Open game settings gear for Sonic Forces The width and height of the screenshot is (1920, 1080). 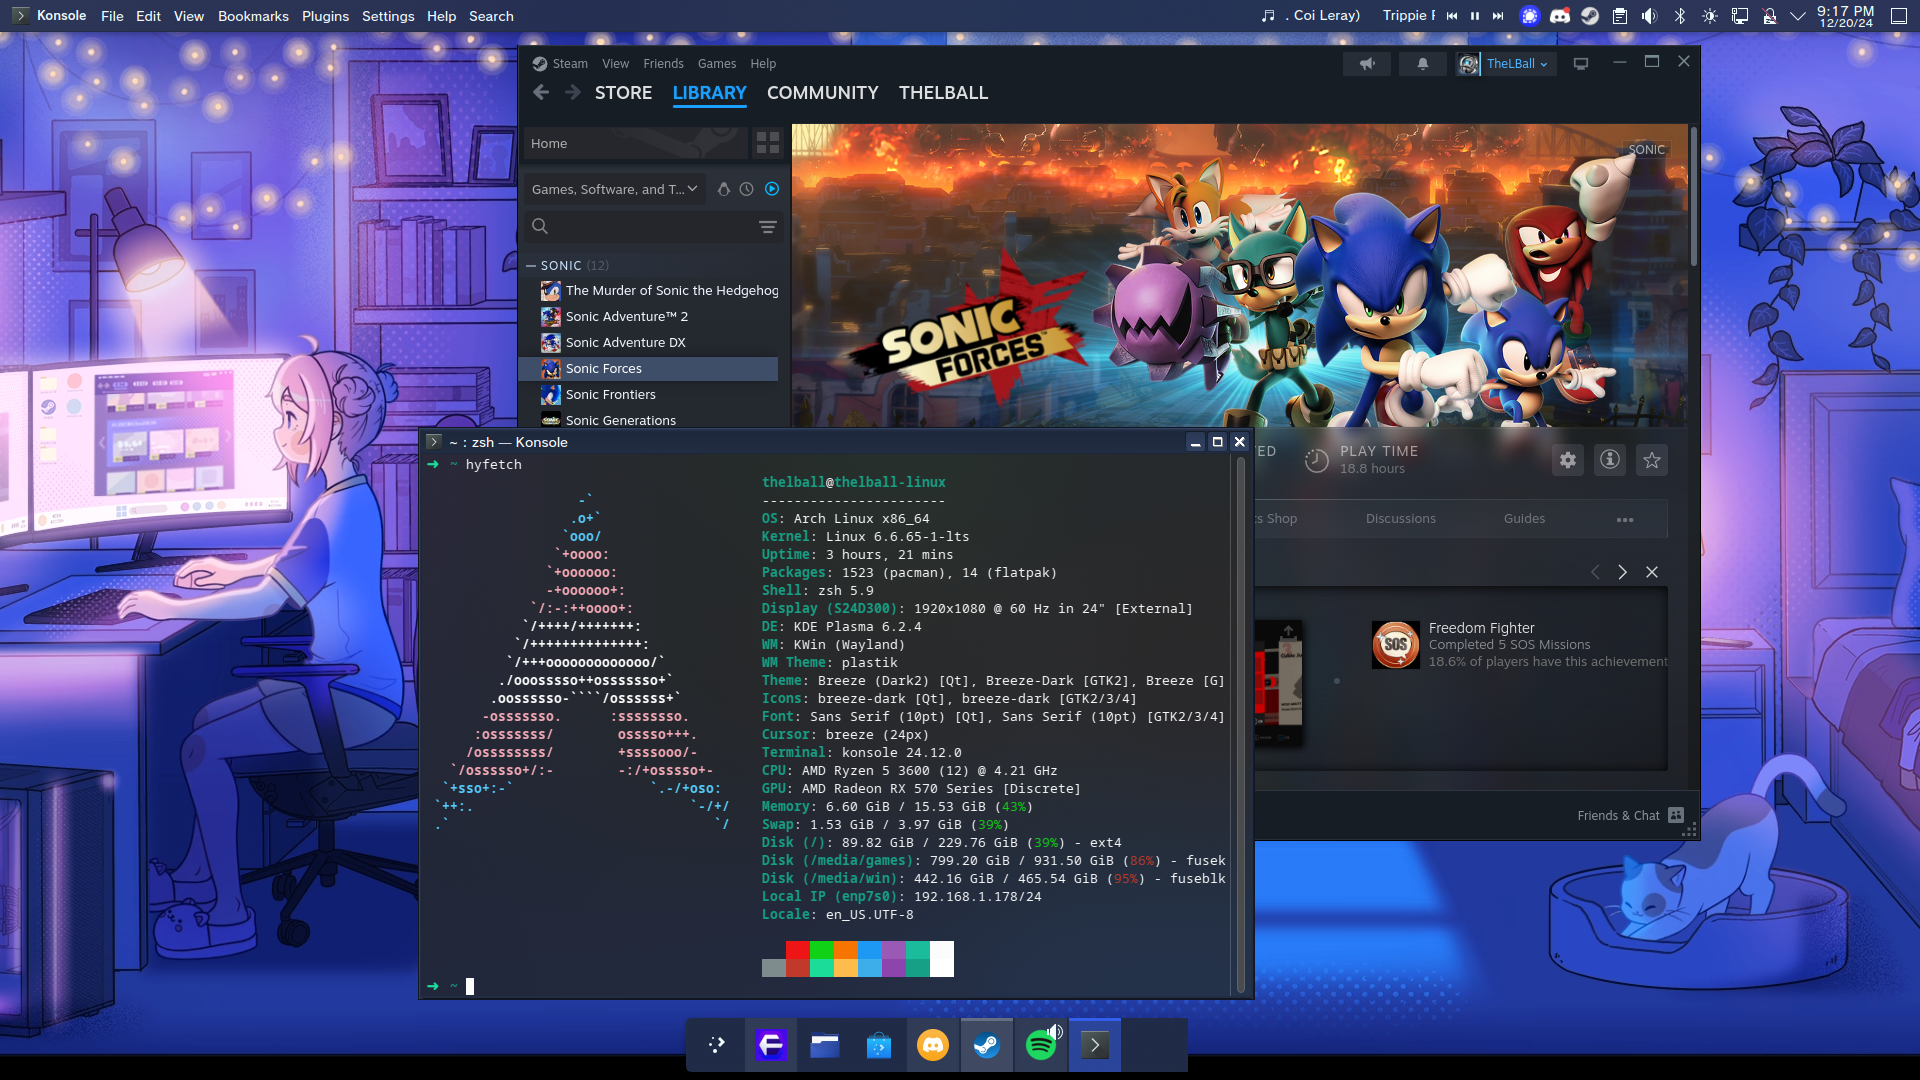click(1567, 460)
